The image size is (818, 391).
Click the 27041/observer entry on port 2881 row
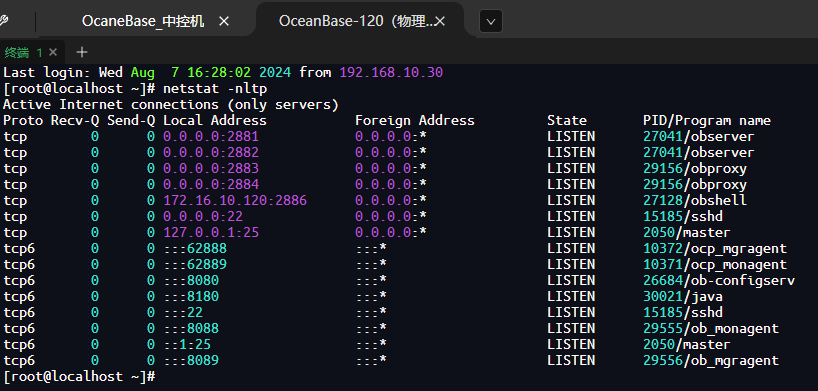(x=699, y=137)
